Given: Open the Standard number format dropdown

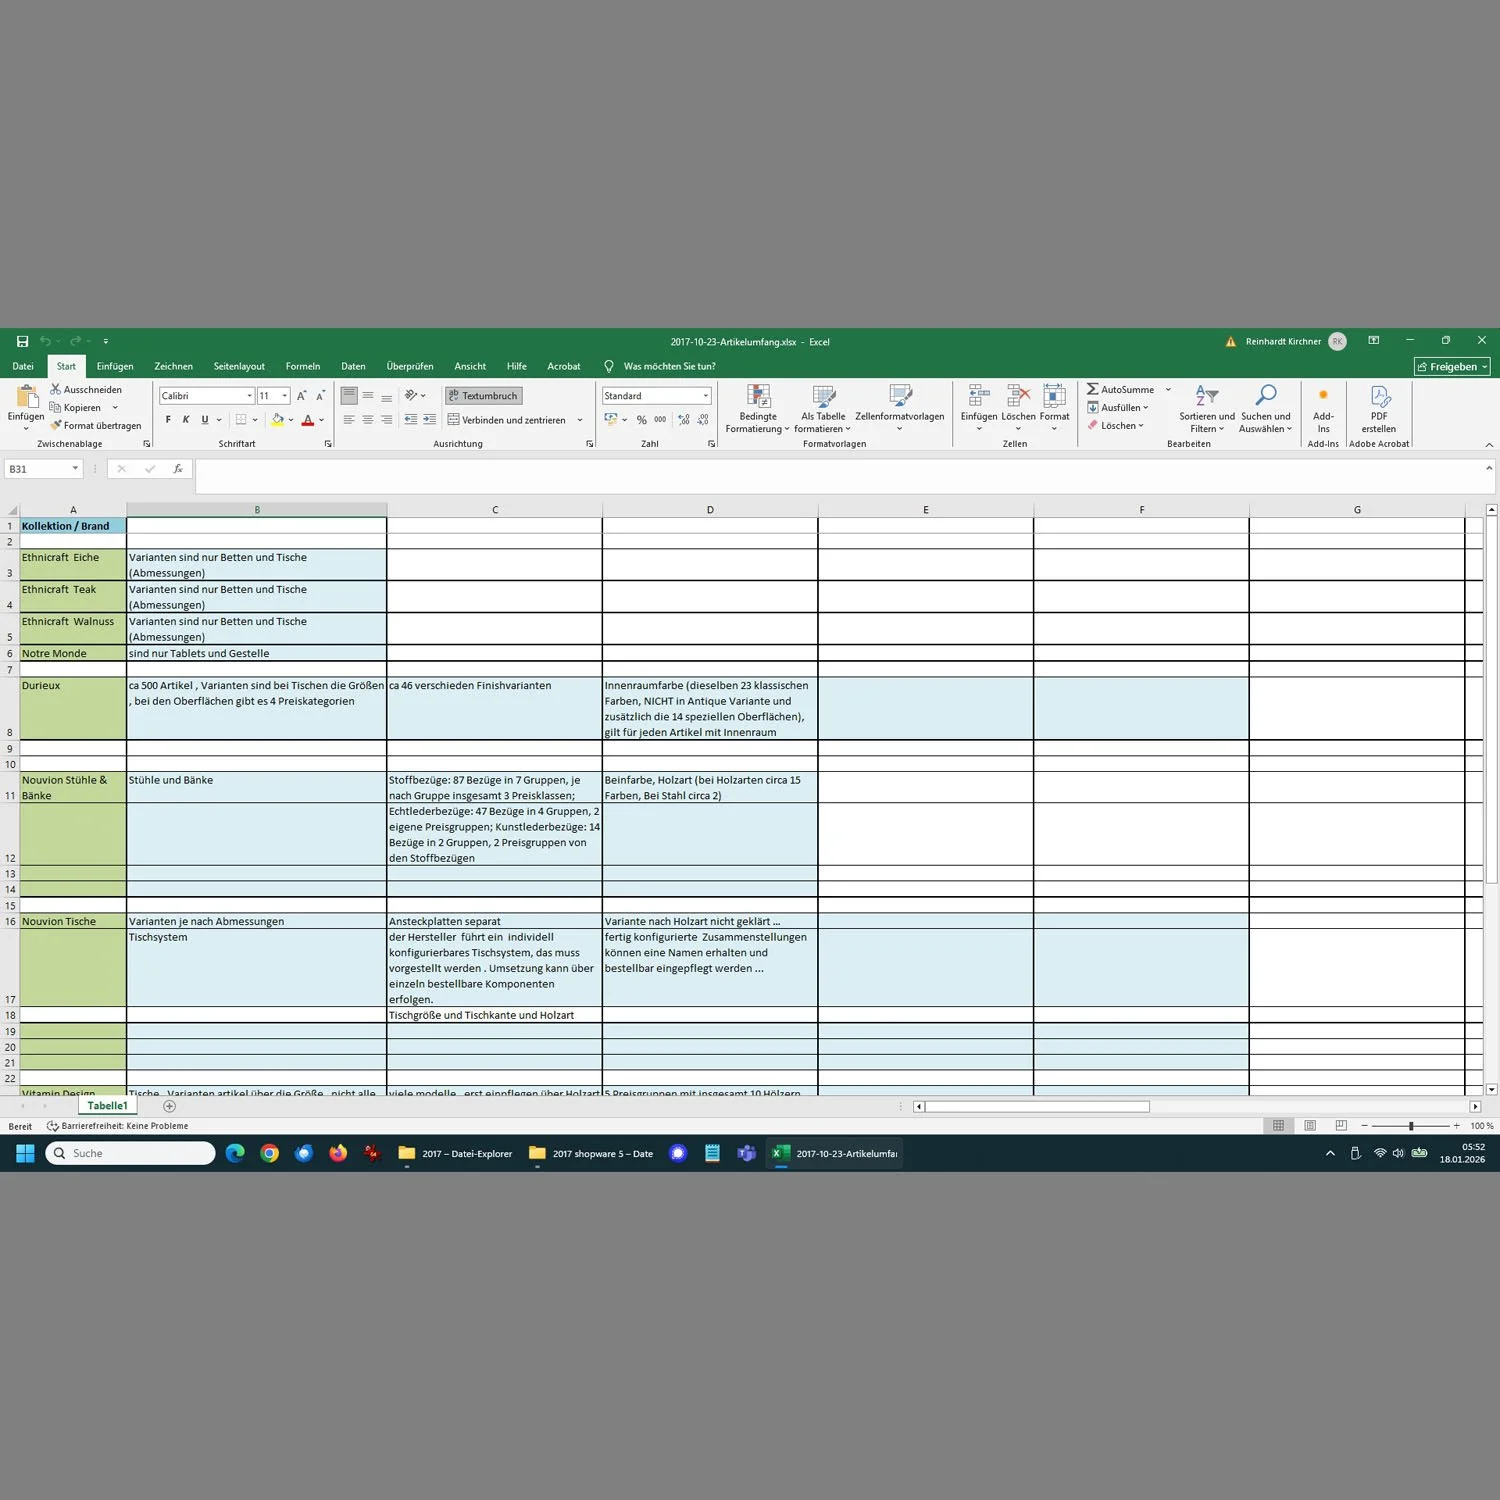Looking at the screenshot, I should coord(706,396).
